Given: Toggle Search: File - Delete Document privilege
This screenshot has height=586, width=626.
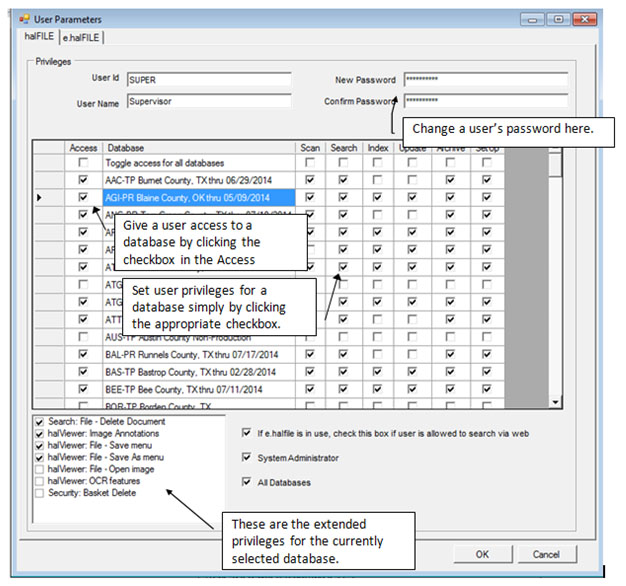Looking at the screenshot, I should [39, 422].
